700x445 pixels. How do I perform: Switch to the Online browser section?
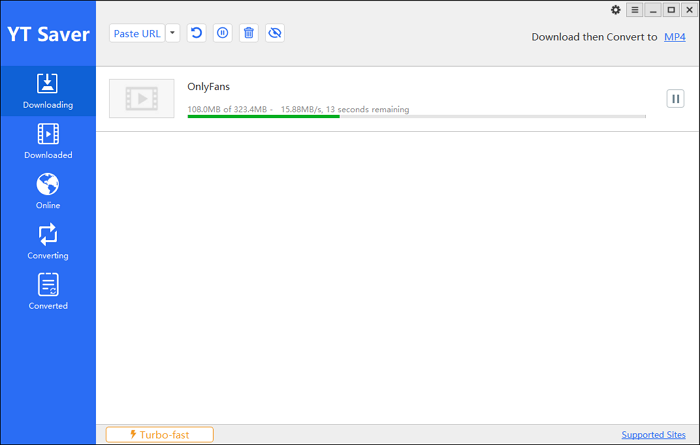click(48, 191)
